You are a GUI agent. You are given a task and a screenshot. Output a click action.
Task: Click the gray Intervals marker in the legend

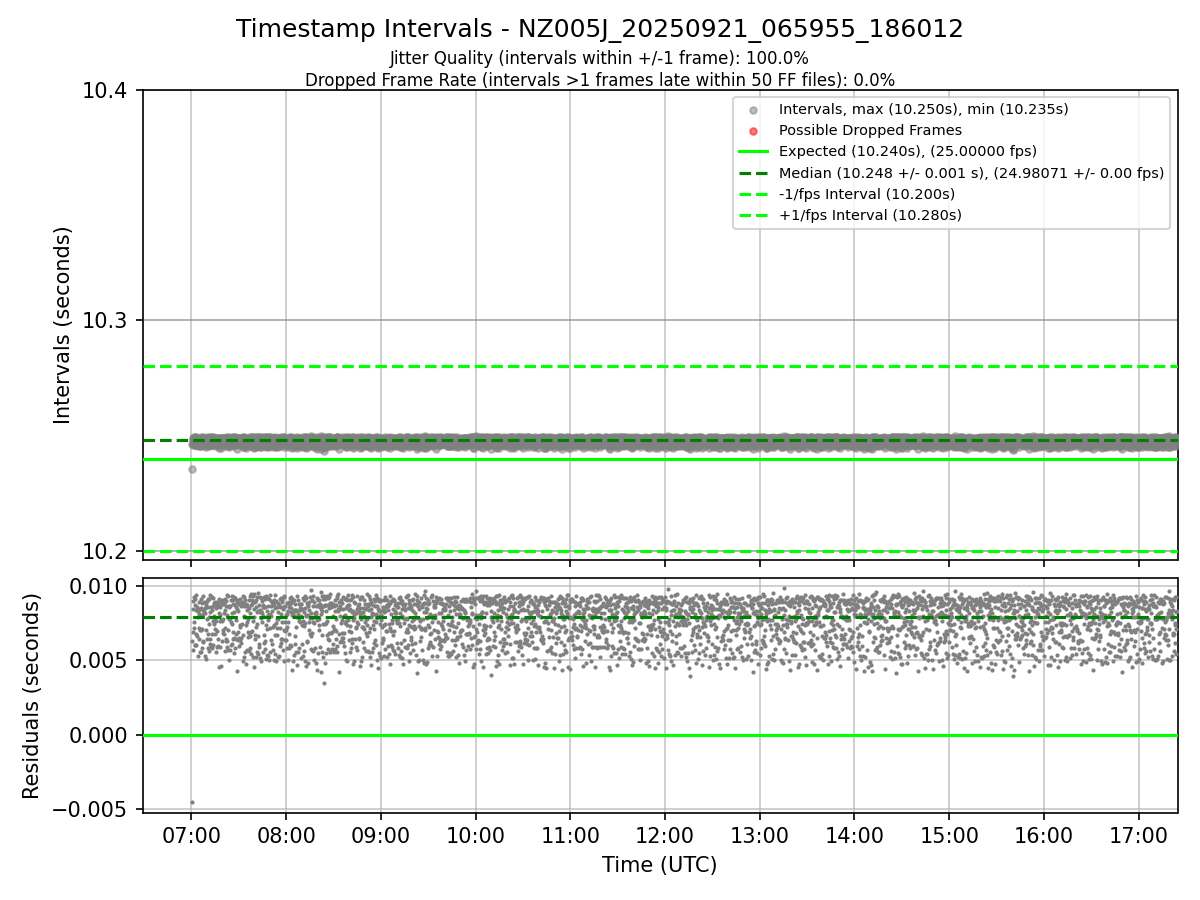click(x=754, y=110)
